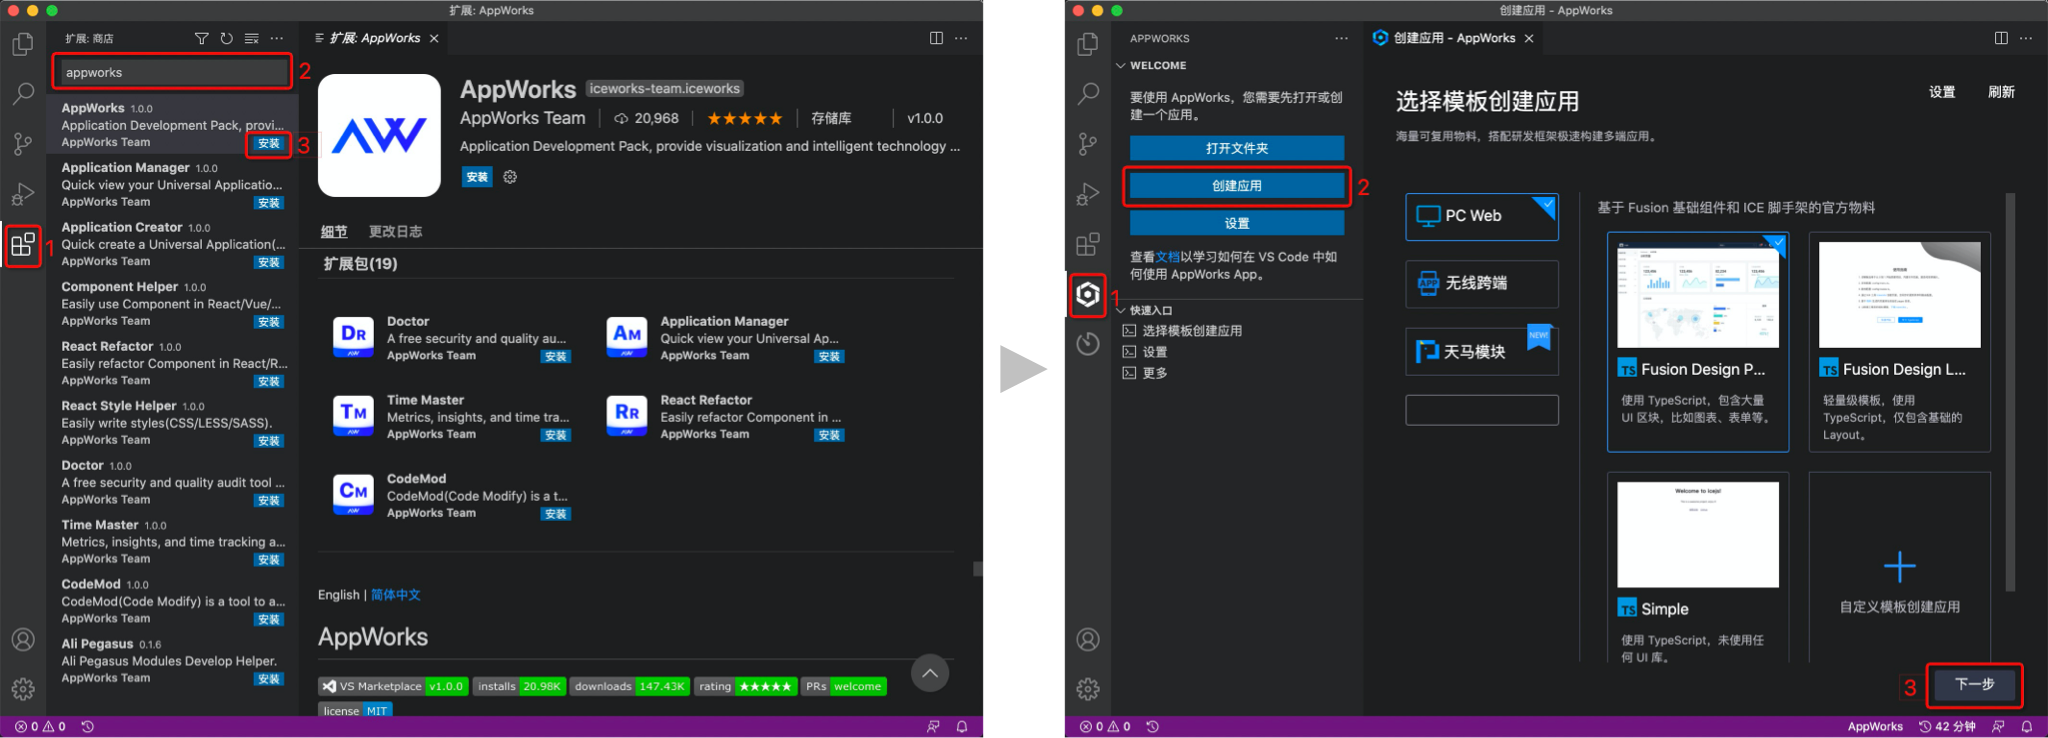The image size is (2048, 738).
Task: Open Explorer in the left window's activity bar
Action: [x=23, y=45]
